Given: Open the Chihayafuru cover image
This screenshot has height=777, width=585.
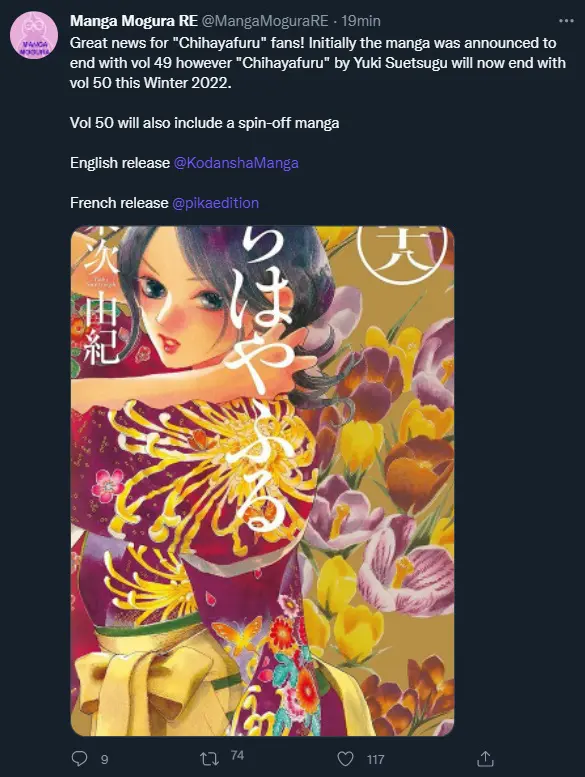Looking at the screenshot, I should click(263, 481).
